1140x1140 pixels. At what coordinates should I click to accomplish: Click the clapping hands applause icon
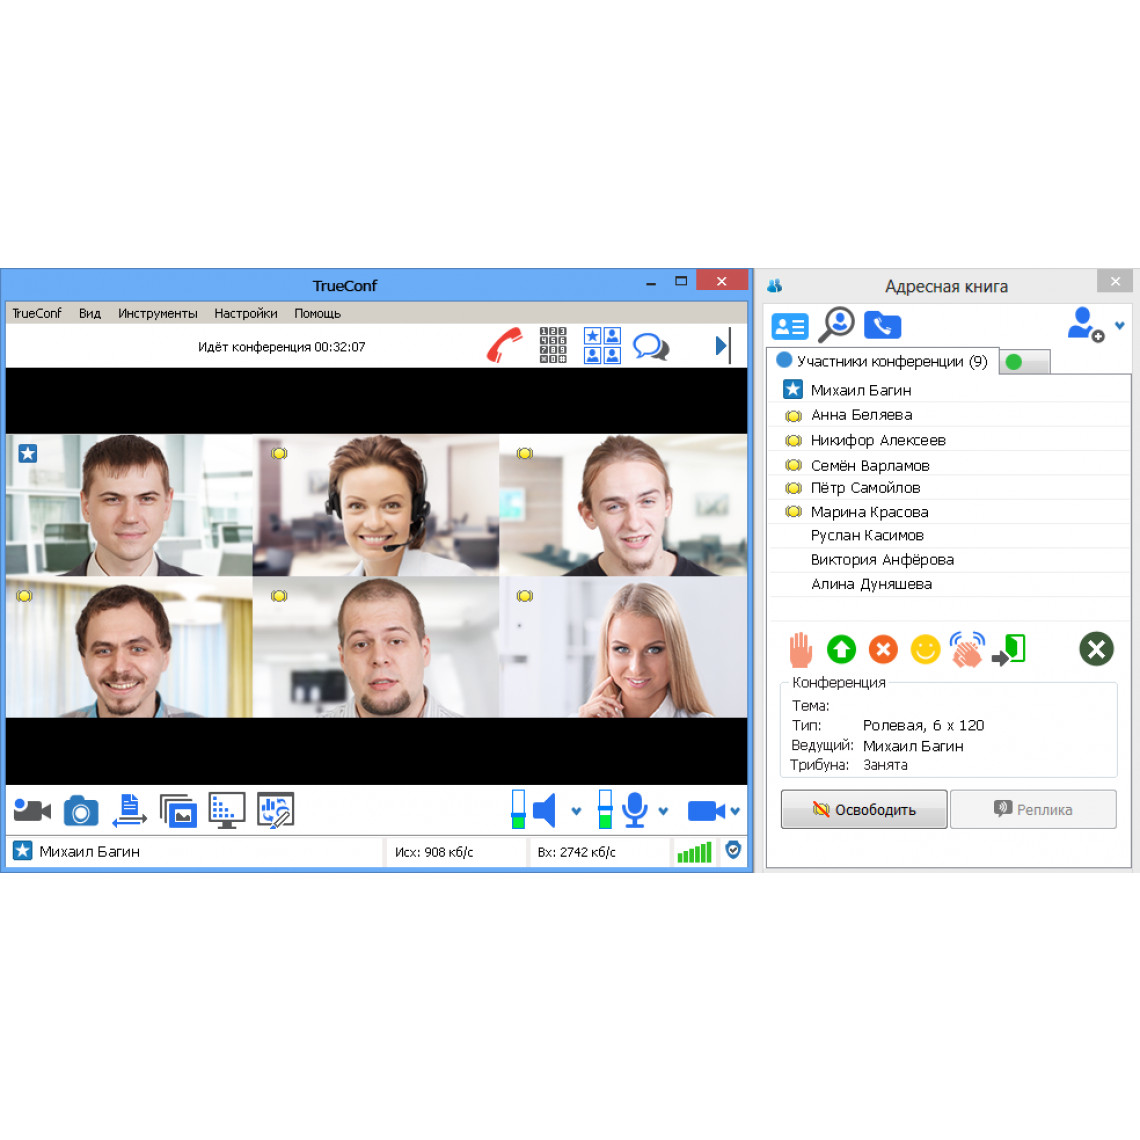point(967,649)
